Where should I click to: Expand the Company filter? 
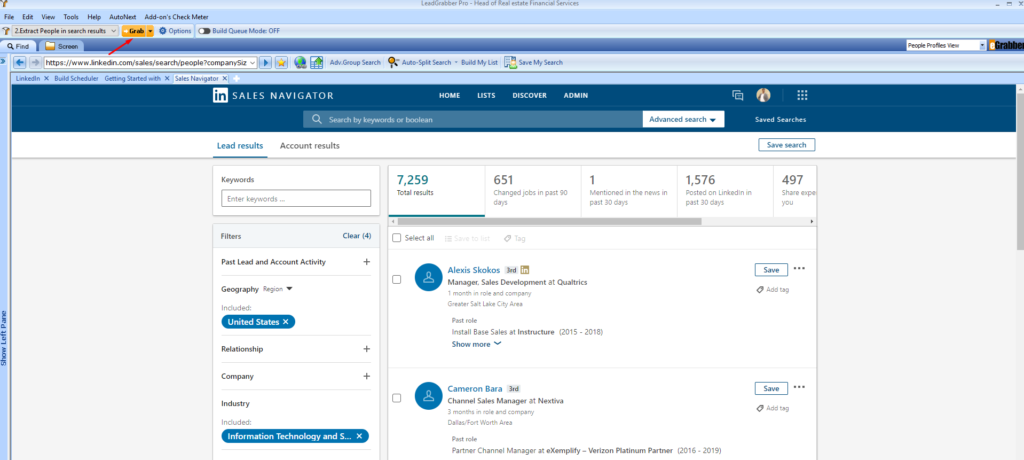coord(366,376)
